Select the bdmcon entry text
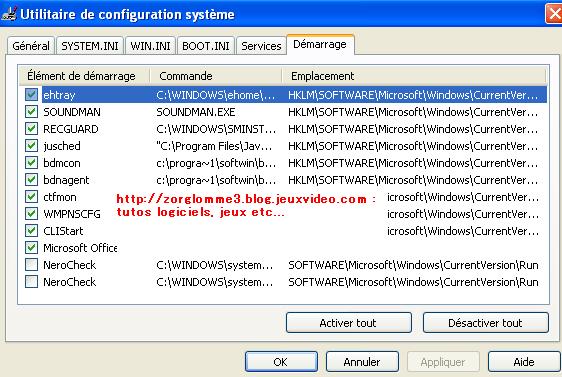Screen dimensions: 562x377 [62, 163]
